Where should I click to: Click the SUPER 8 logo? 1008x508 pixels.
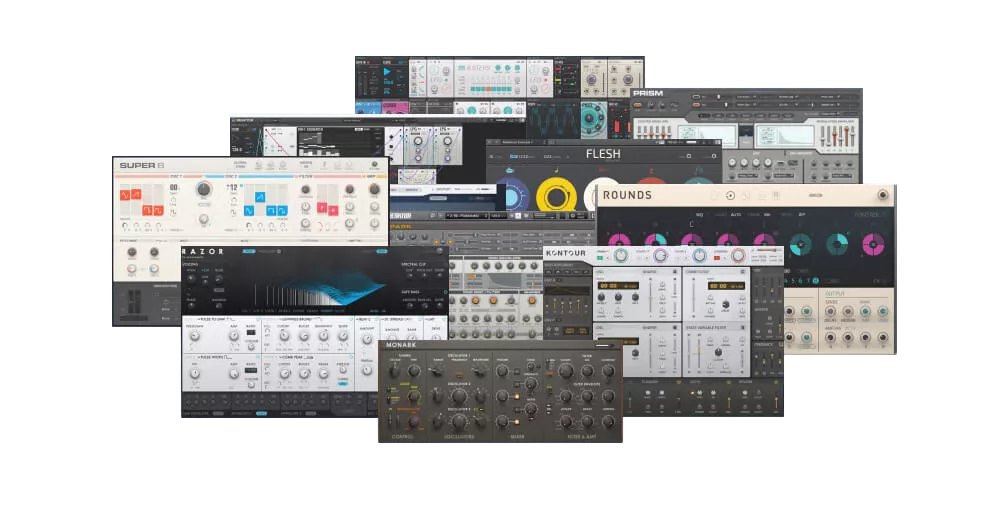pyautogui.click(x=141, y=165)
